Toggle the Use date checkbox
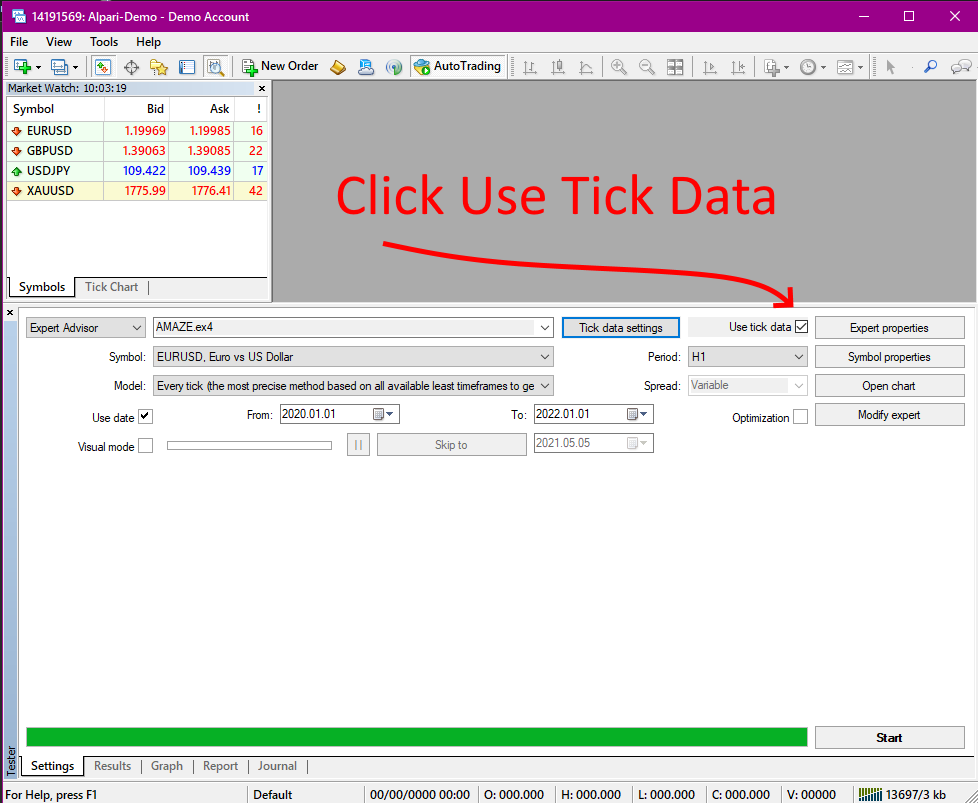This screenshot has width=978, height=803. [145, 416]
